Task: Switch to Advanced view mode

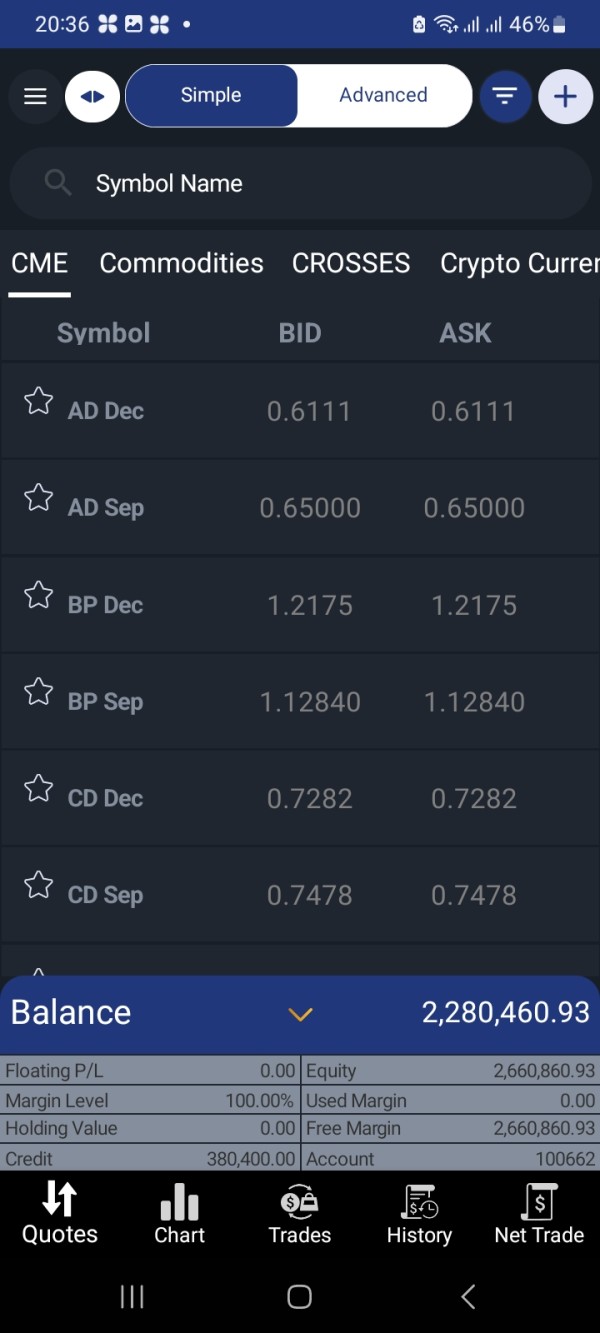Action: 383,96
